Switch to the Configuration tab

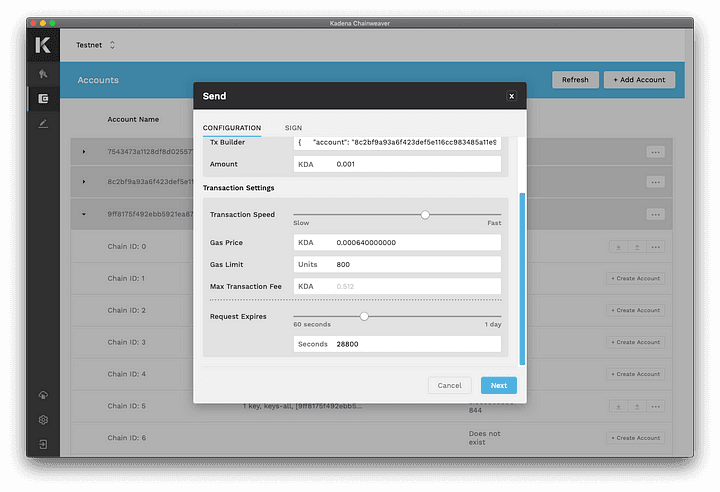coord(232,128)
